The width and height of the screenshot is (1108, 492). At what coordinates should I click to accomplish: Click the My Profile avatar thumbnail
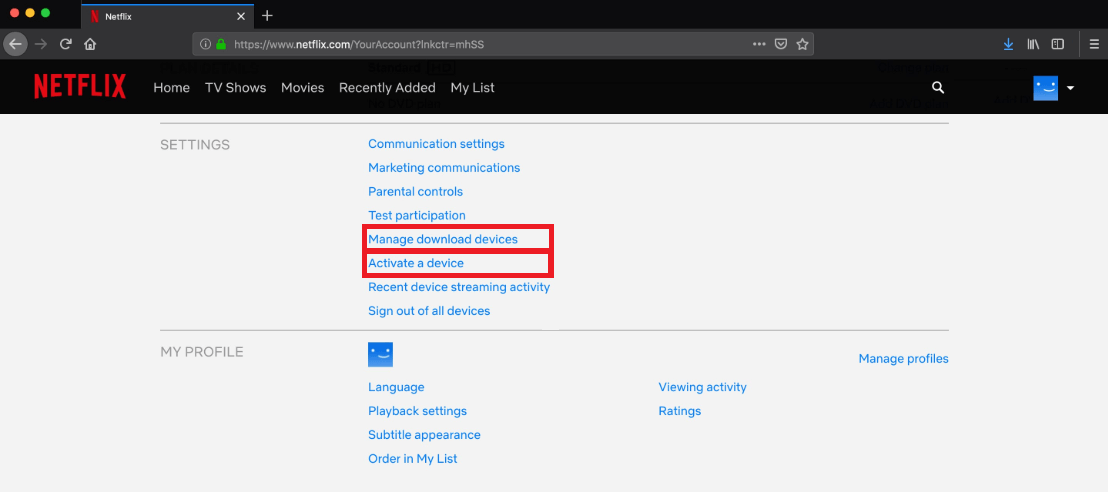pyautogui.click(x=380, y=355)
